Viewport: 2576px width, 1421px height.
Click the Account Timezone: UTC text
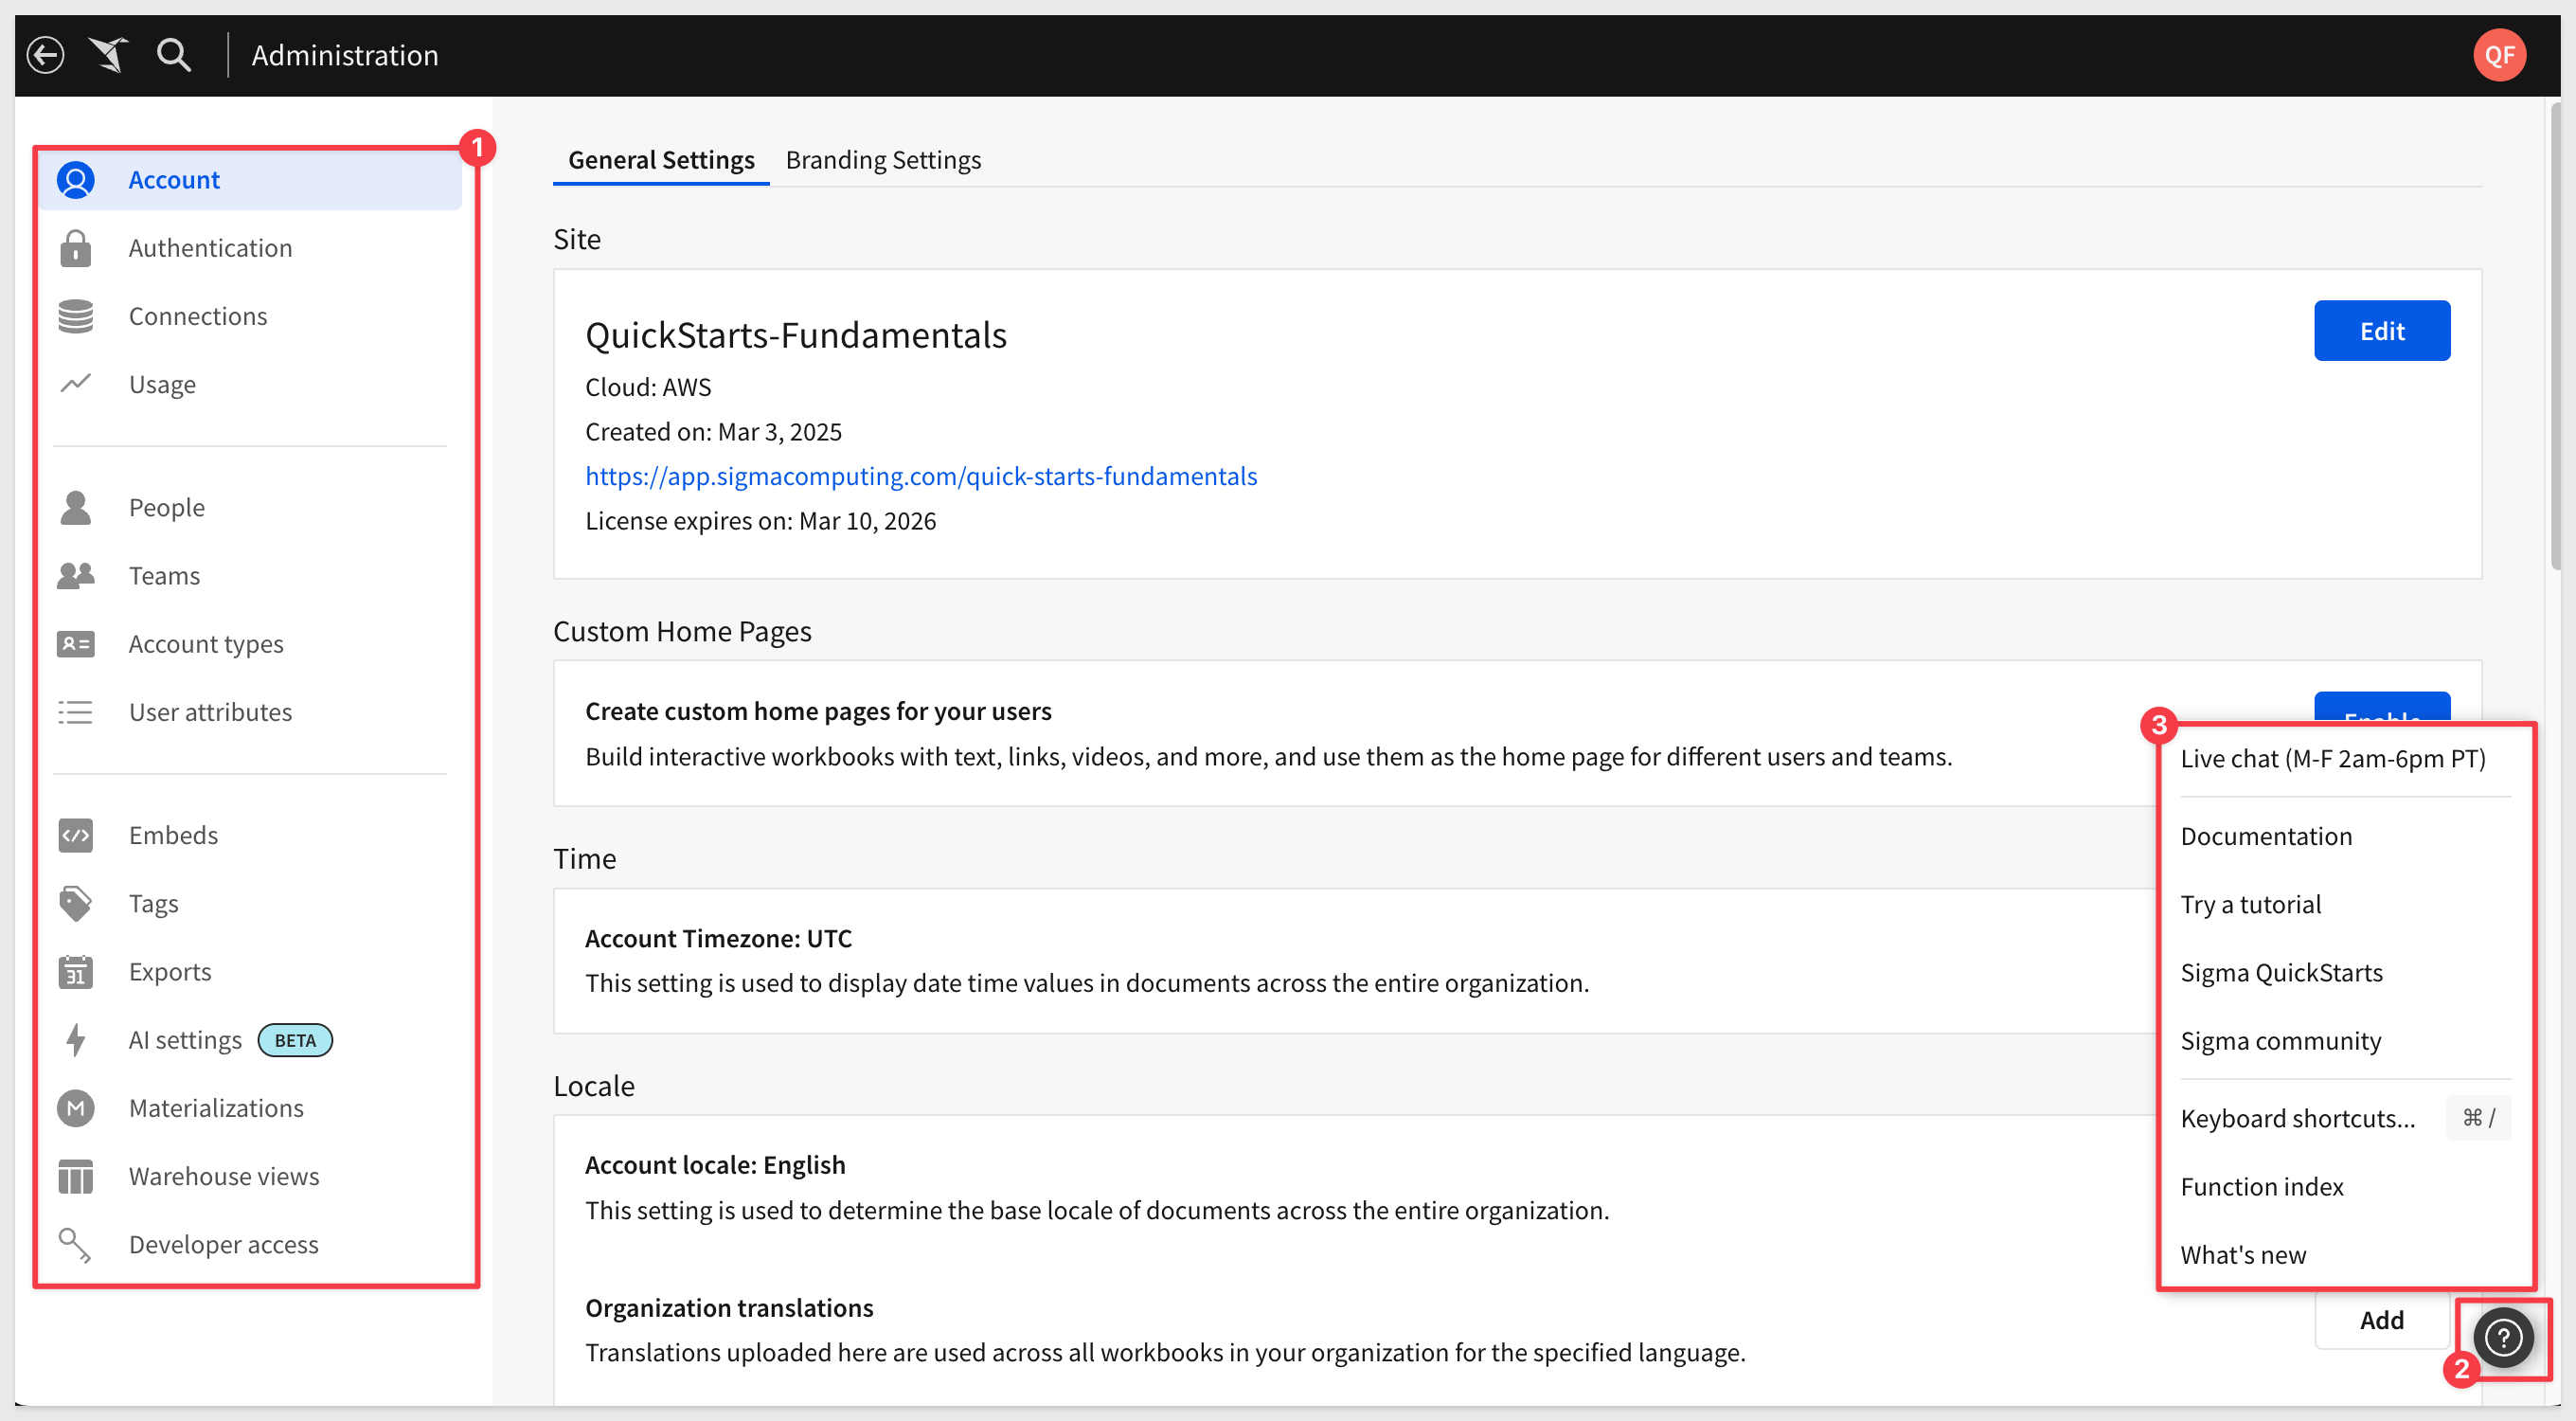click(x=718, y=938)
